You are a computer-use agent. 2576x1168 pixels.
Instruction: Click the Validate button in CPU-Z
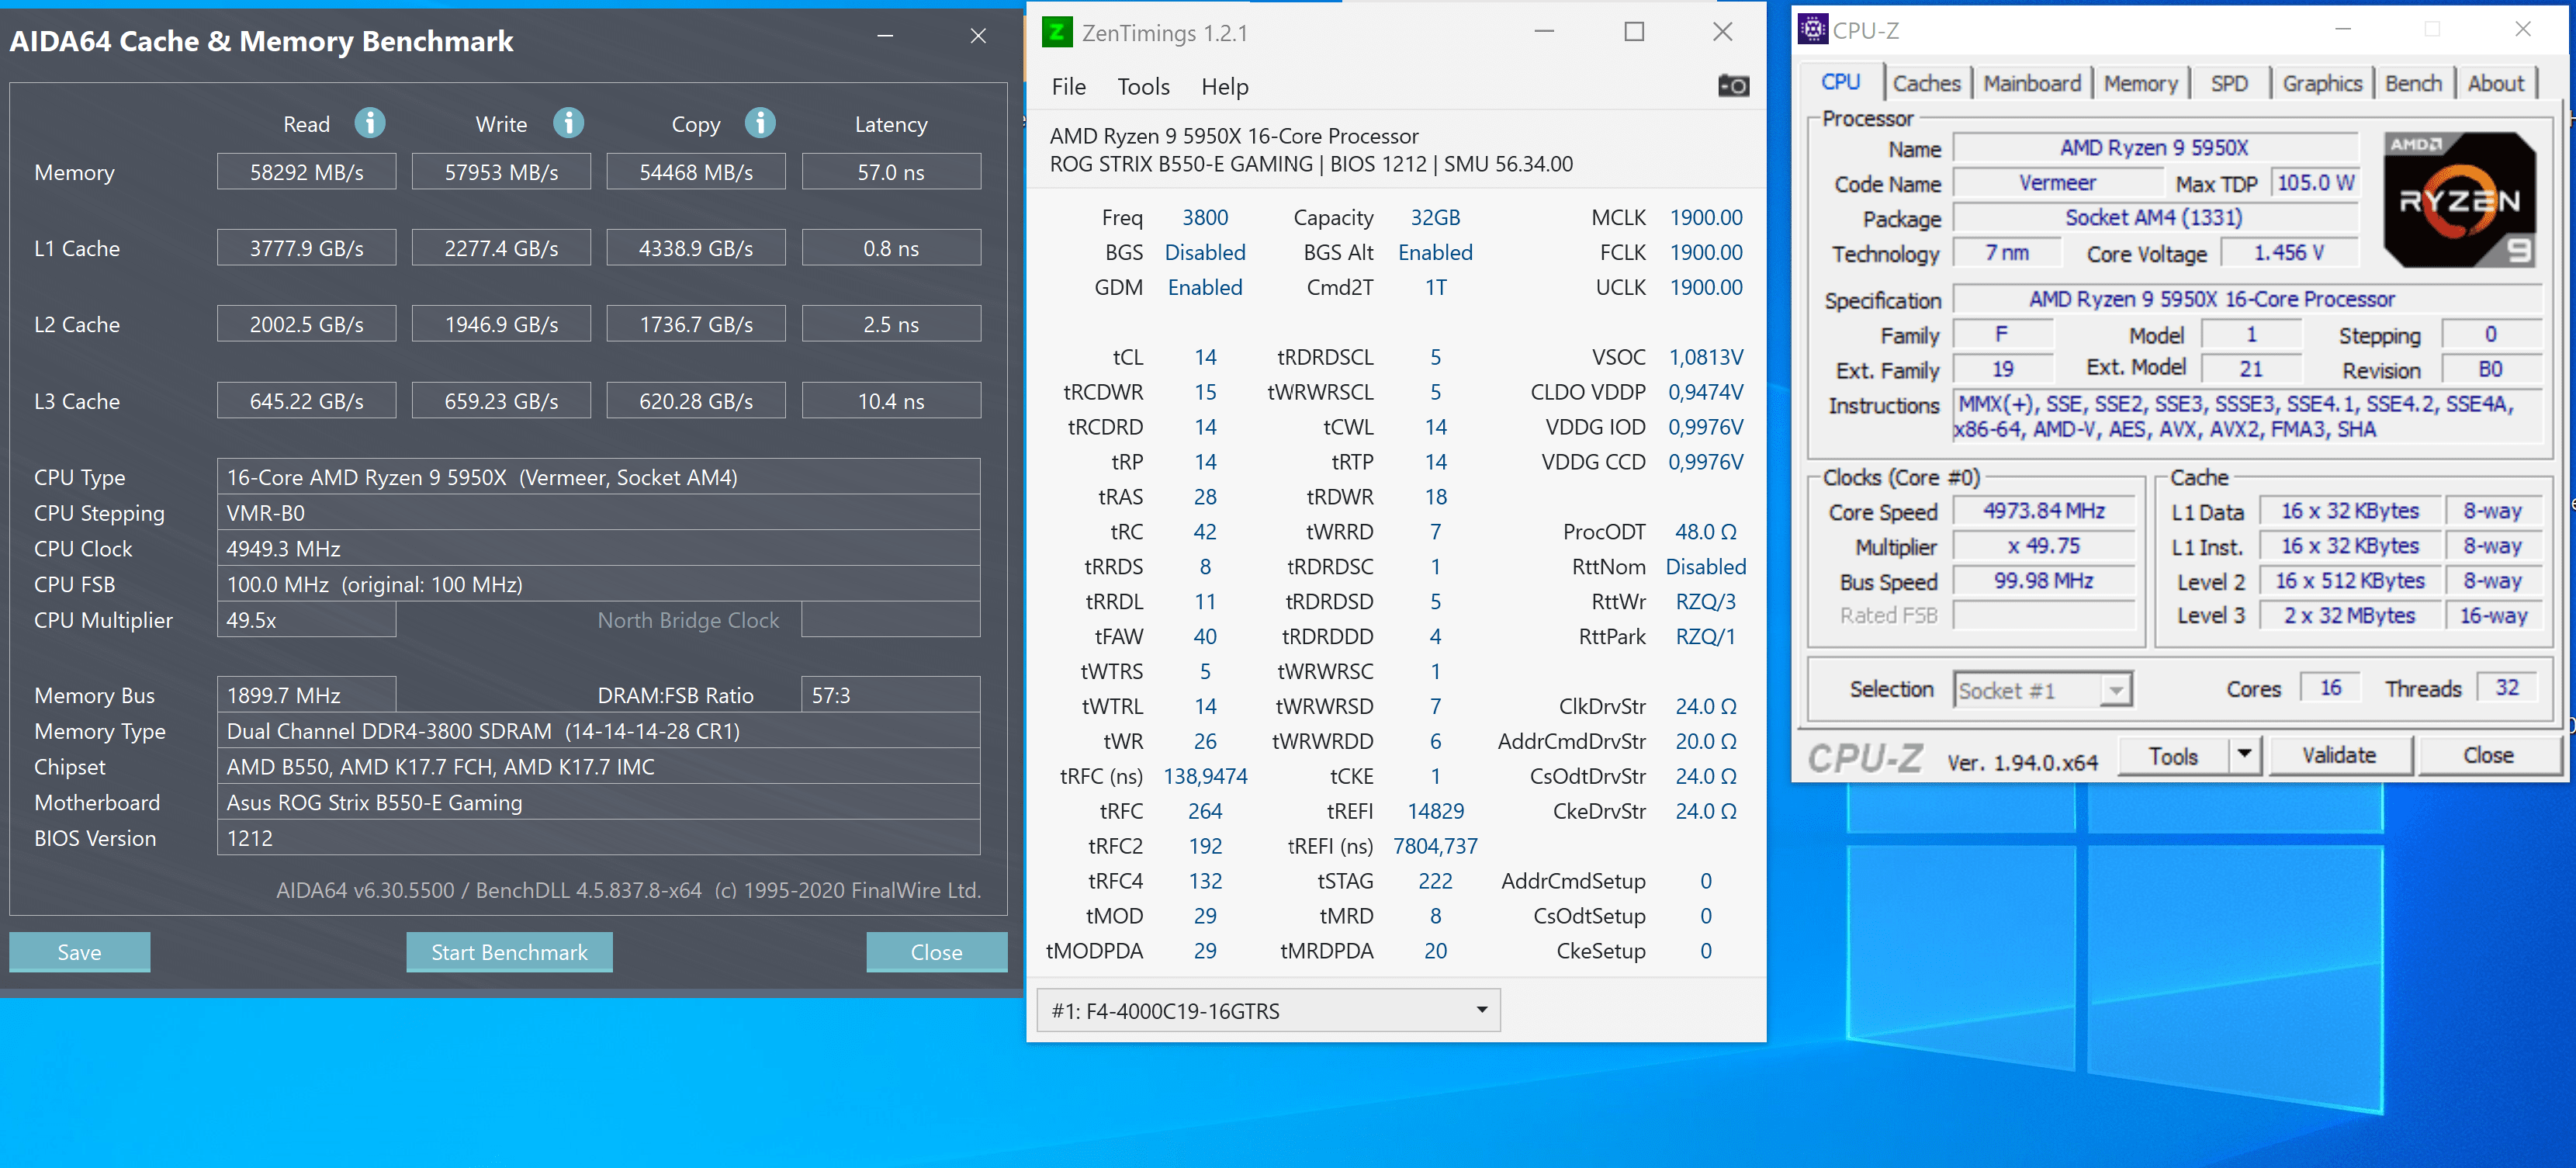pos(2339,755)
